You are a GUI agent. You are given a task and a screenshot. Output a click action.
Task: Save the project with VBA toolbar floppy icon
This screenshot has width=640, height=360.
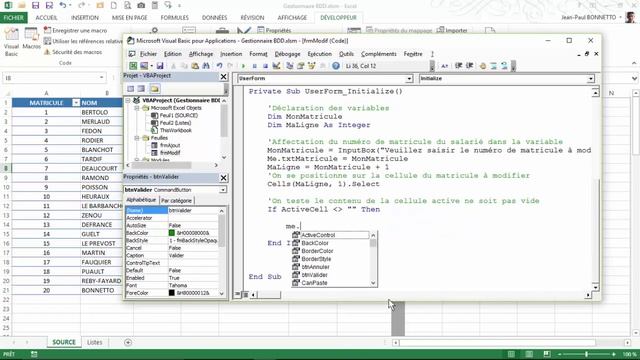160,66
